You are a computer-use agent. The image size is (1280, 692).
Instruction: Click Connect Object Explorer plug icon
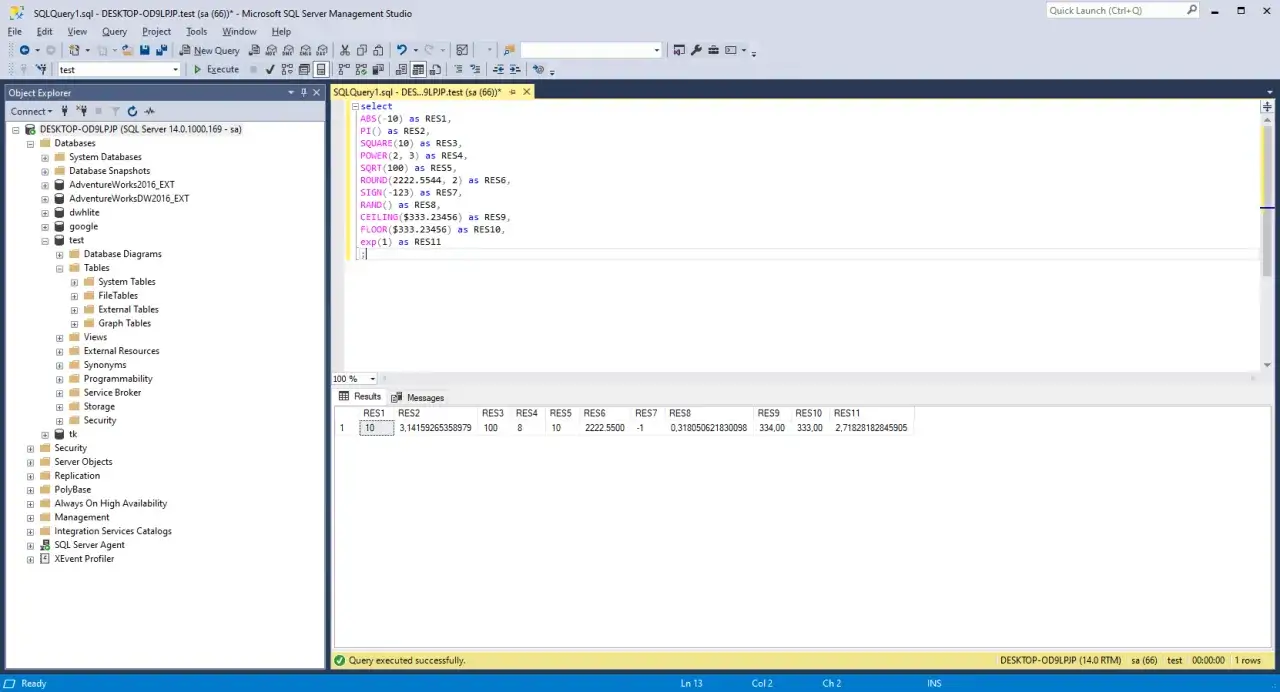coord(64,111)
